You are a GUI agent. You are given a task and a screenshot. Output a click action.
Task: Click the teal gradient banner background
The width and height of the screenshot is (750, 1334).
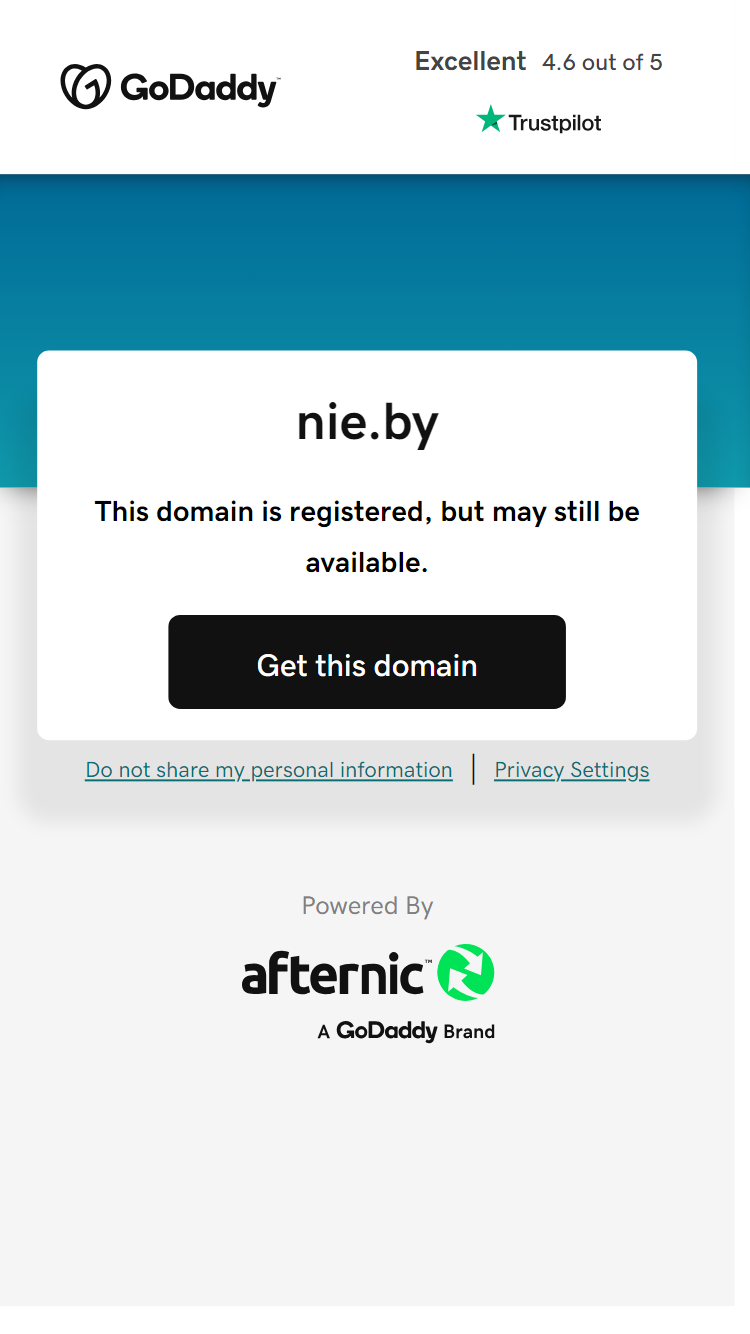pyautogui.click(x=375, y=260)
